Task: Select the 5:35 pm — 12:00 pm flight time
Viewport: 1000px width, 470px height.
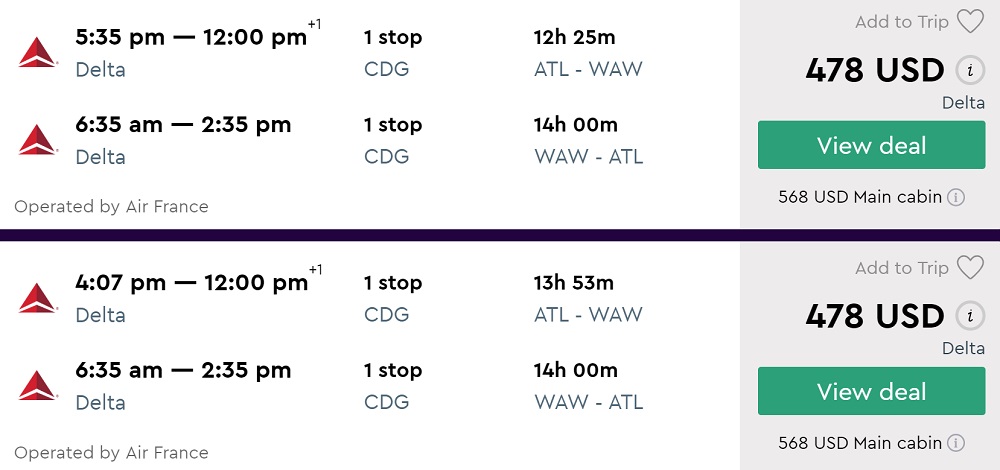Action: point(191,38)
